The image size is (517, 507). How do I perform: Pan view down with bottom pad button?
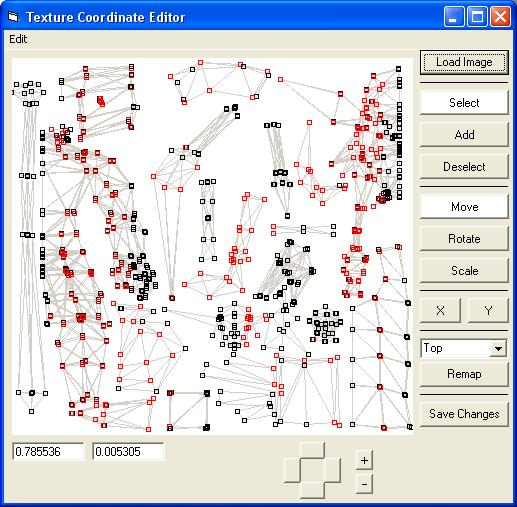(x=312, y=491)
